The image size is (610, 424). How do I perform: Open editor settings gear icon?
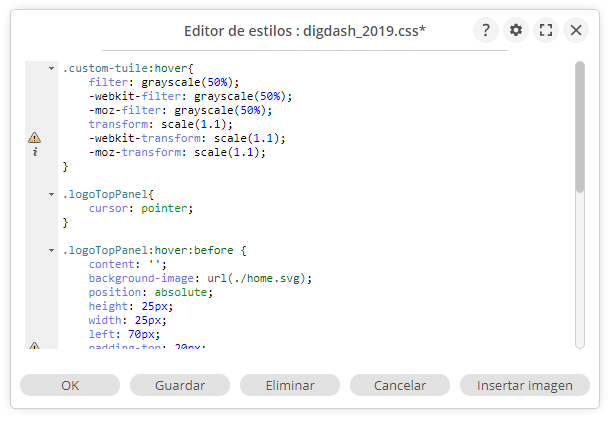515,30
